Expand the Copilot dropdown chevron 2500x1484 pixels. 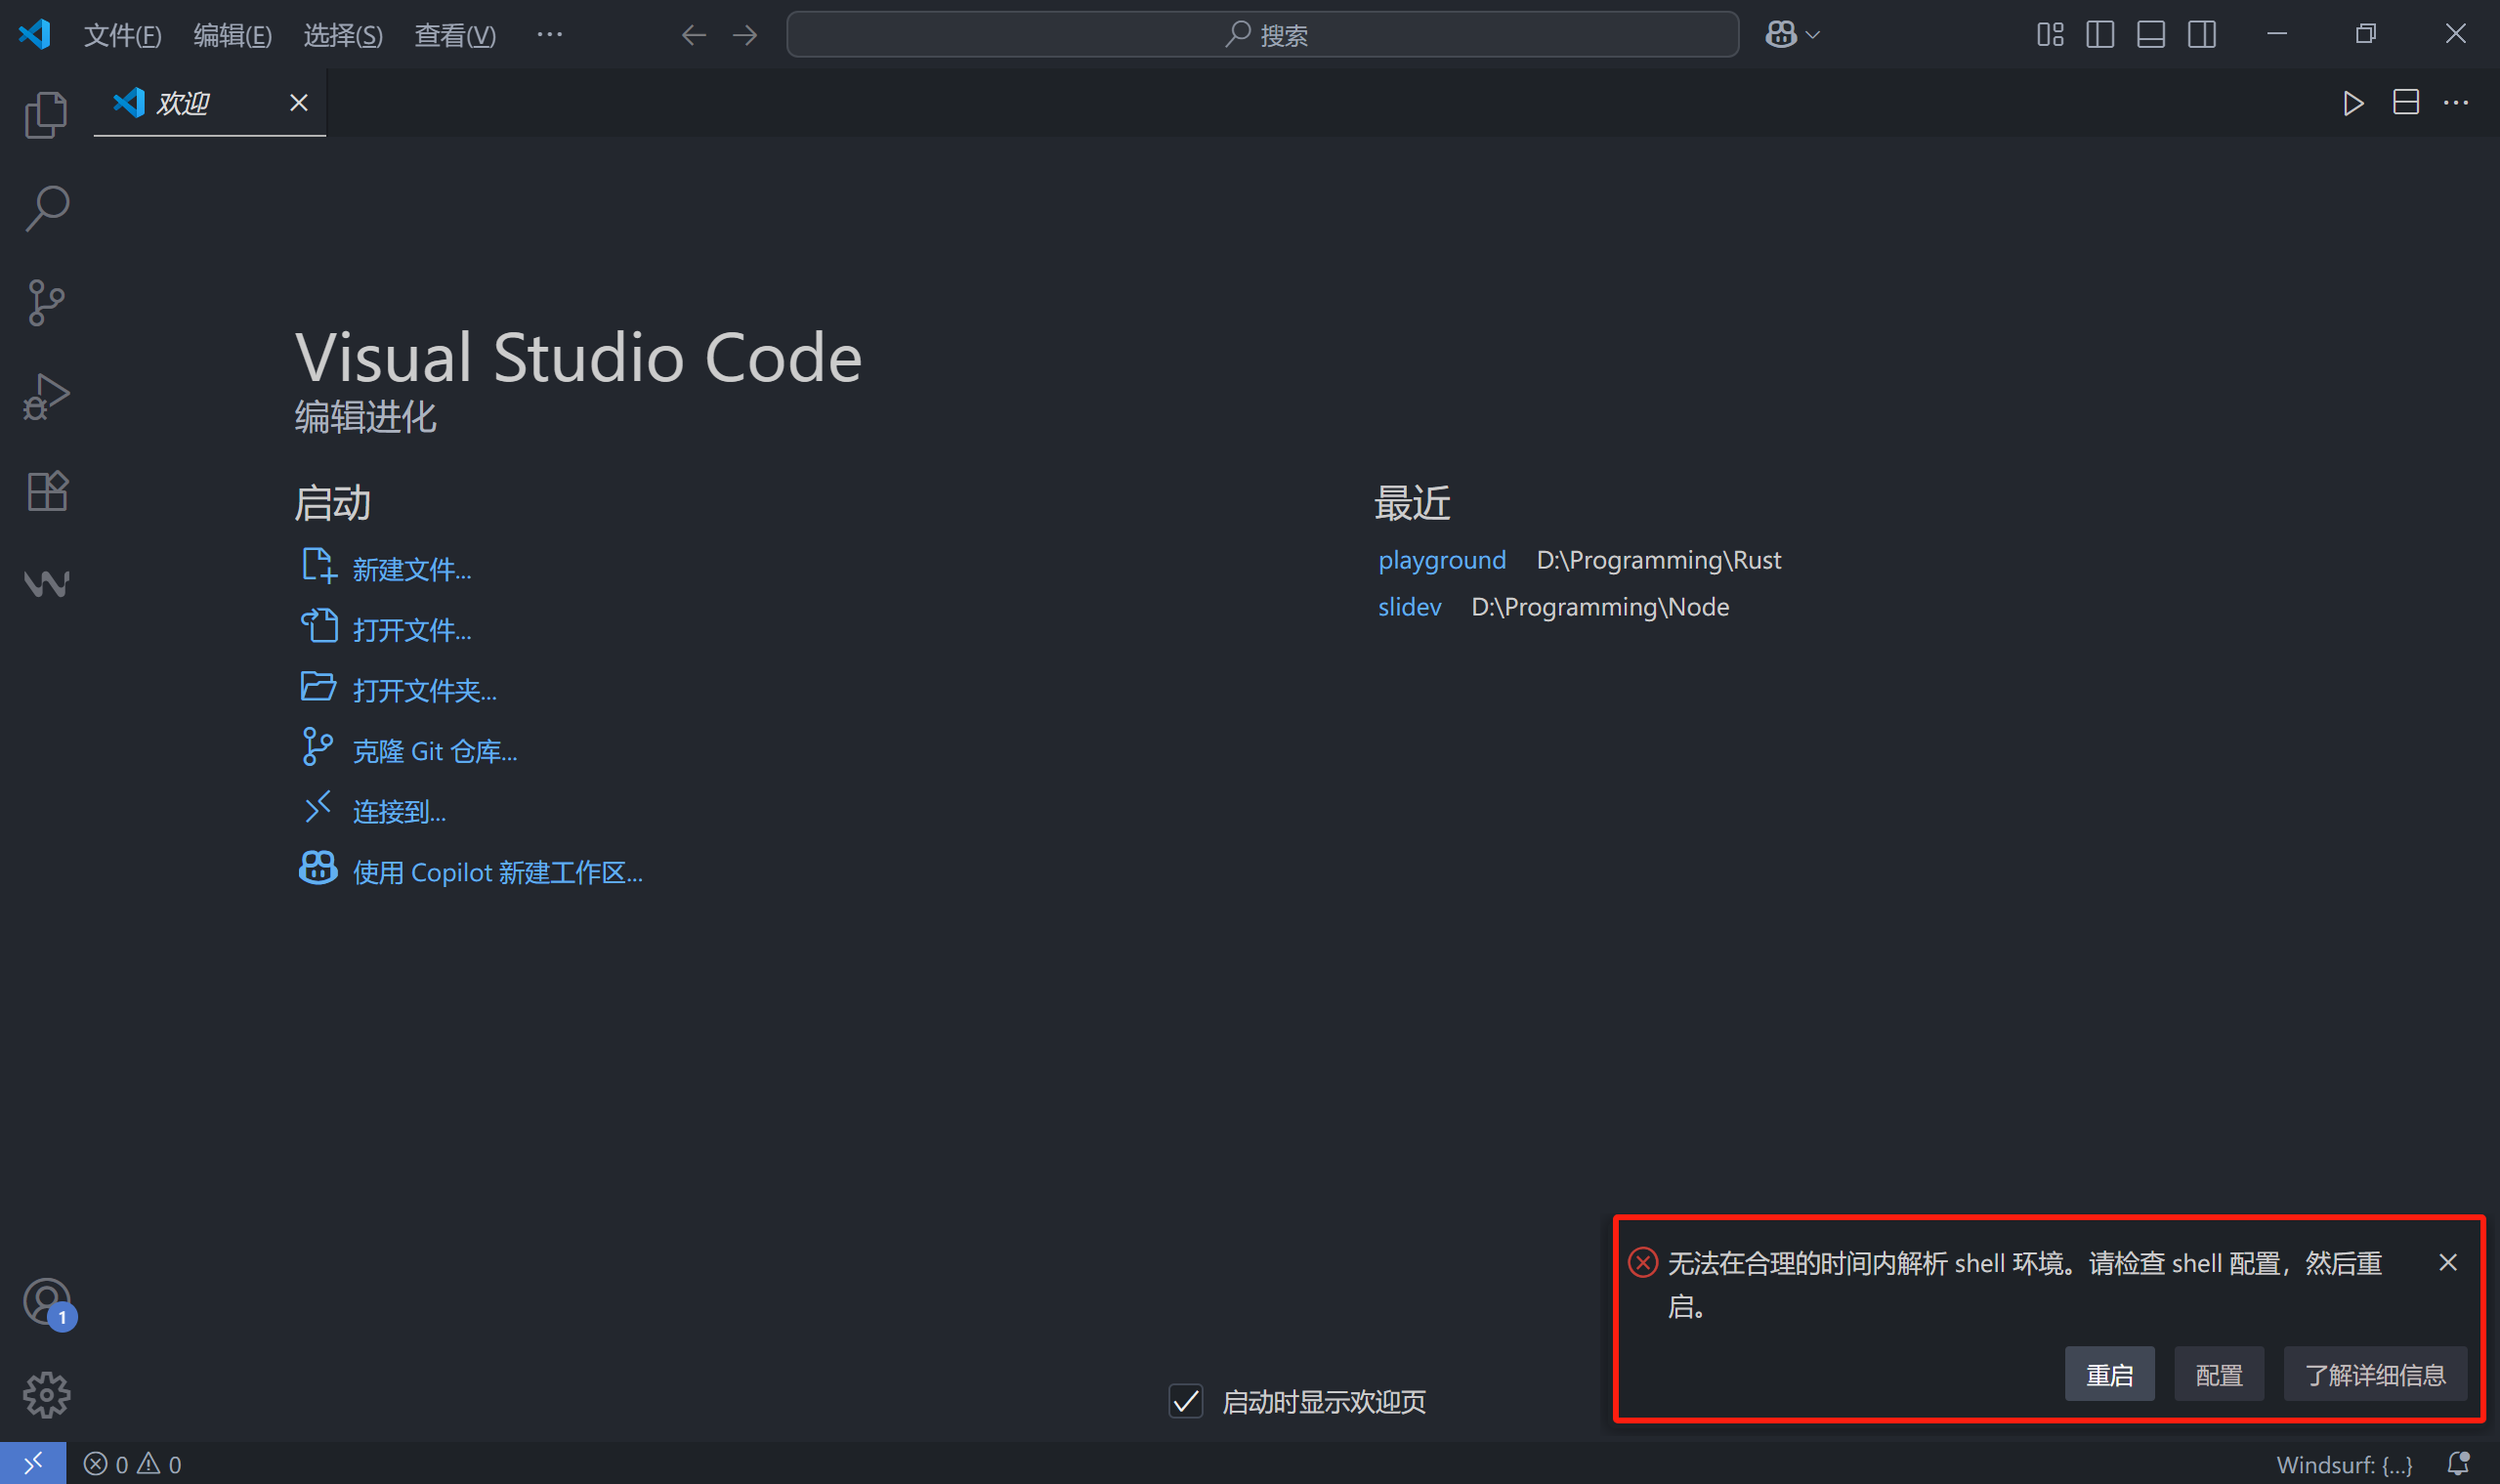pos(1812,35)
